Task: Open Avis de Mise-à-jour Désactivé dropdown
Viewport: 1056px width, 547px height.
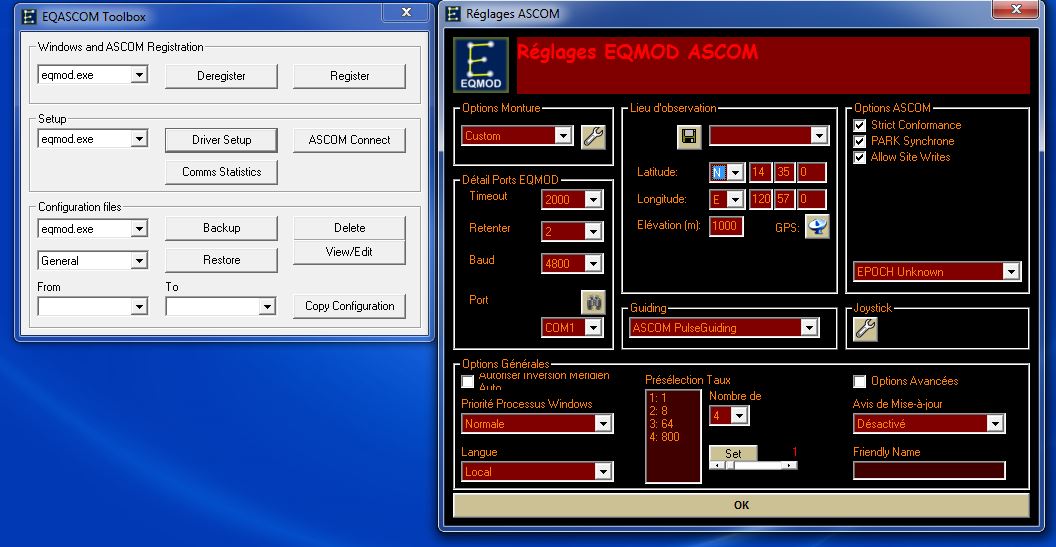Action: (995, 424)
